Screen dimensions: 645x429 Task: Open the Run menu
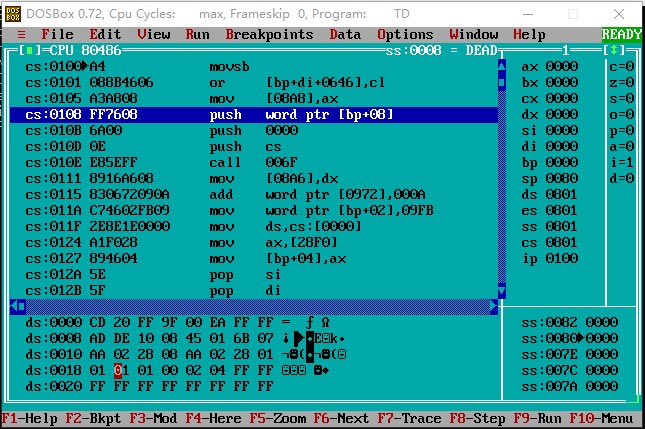point(197,35)
